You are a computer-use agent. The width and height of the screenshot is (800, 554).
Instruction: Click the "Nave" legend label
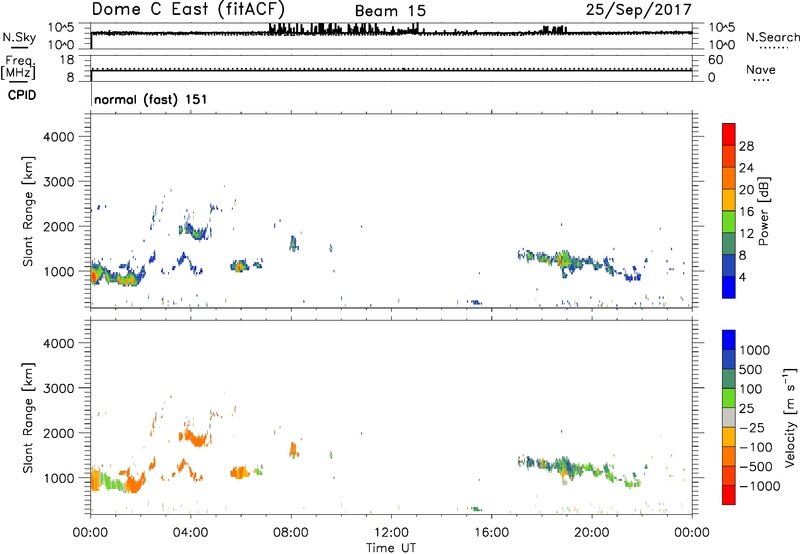(x=761, y=70)
